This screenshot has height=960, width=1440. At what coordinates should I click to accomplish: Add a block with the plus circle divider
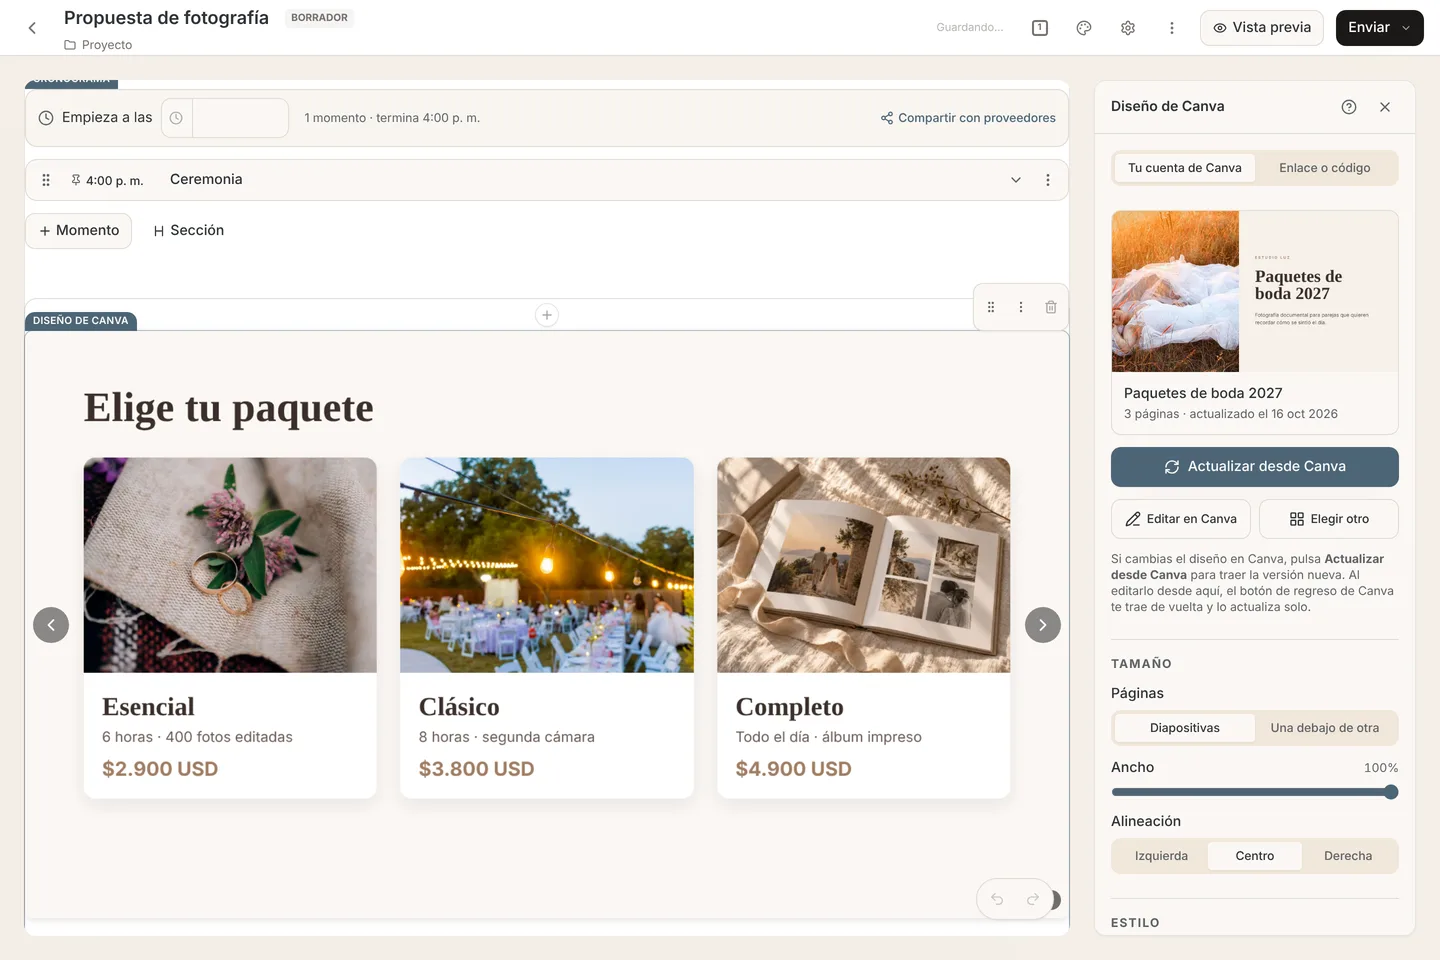pos(547,315)
